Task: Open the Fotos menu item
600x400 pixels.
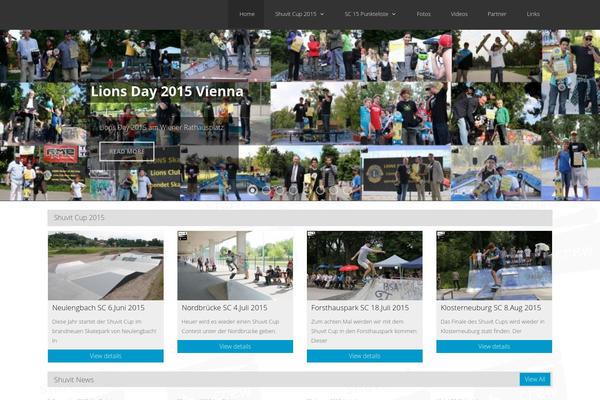Action: 424,14
